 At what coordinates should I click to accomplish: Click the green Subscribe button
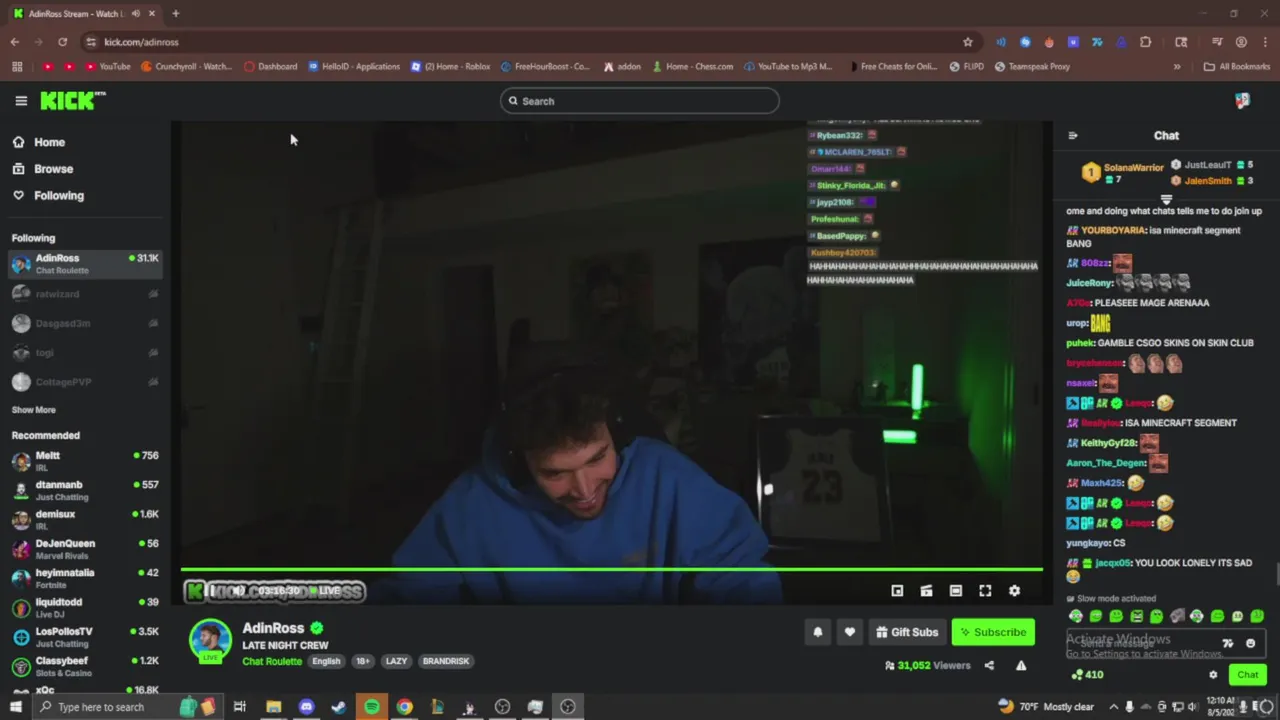[993, 632]
